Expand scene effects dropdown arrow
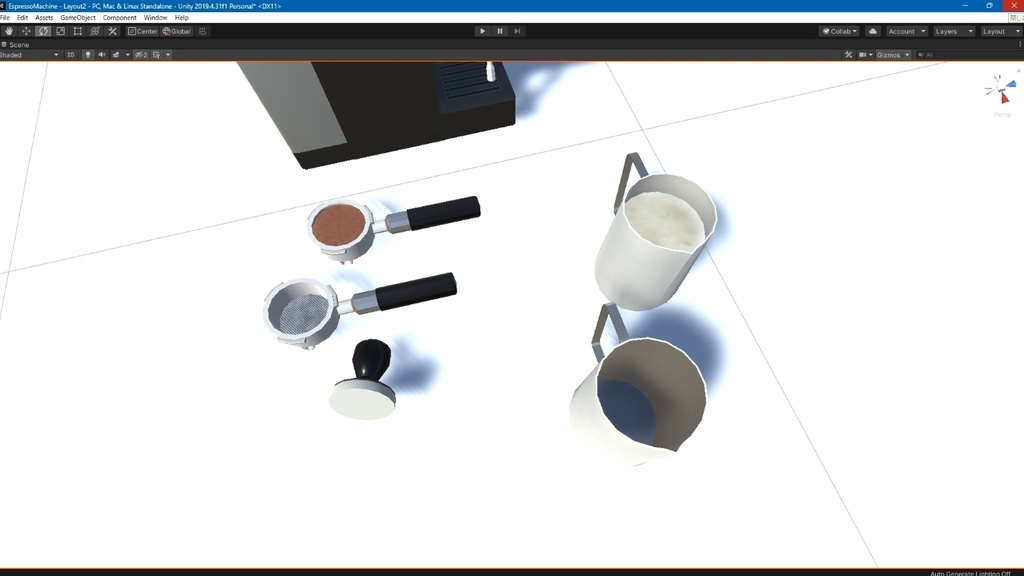 coord(127,55)
